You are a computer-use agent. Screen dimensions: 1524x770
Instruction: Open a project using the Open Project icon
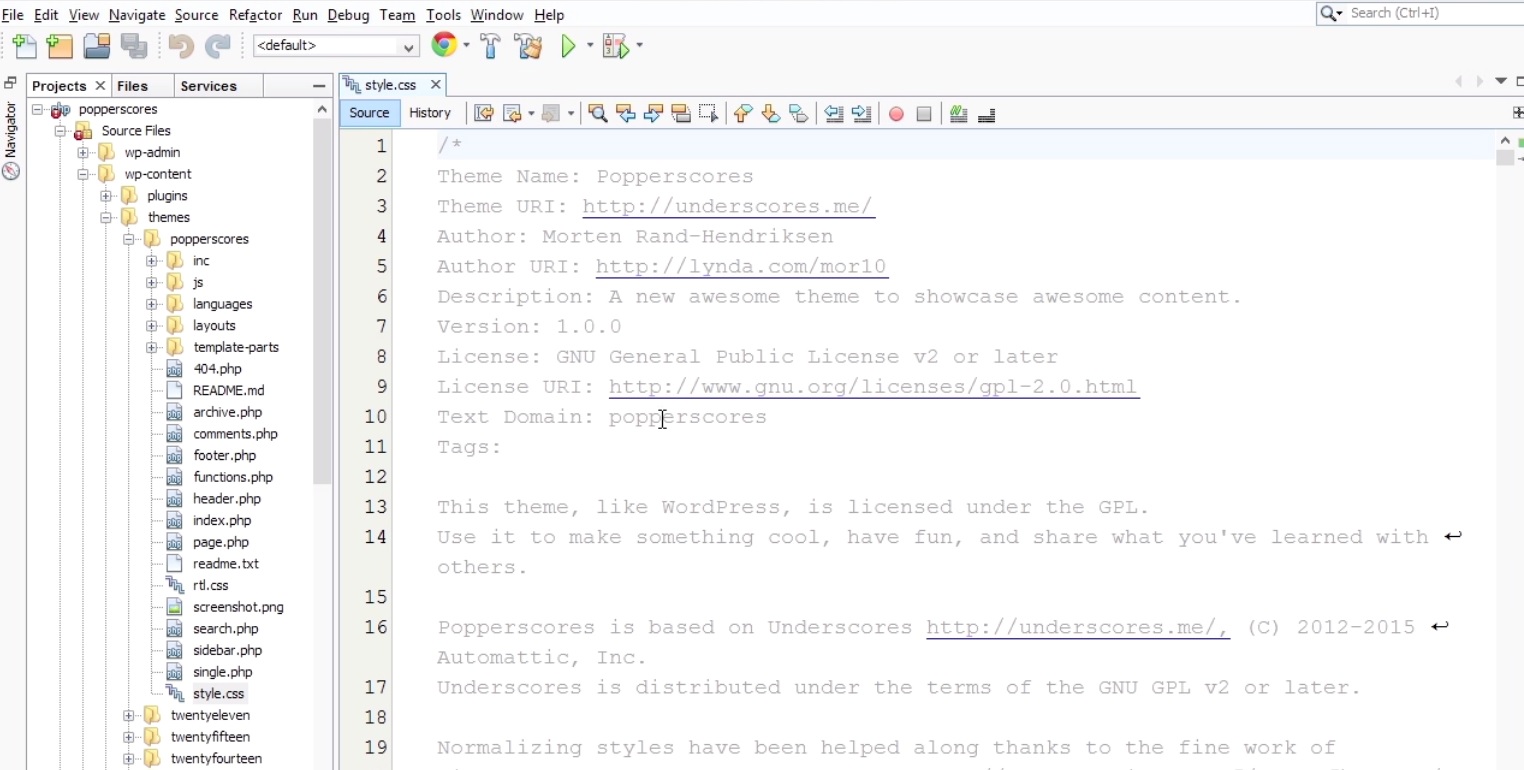coord(97,46)
